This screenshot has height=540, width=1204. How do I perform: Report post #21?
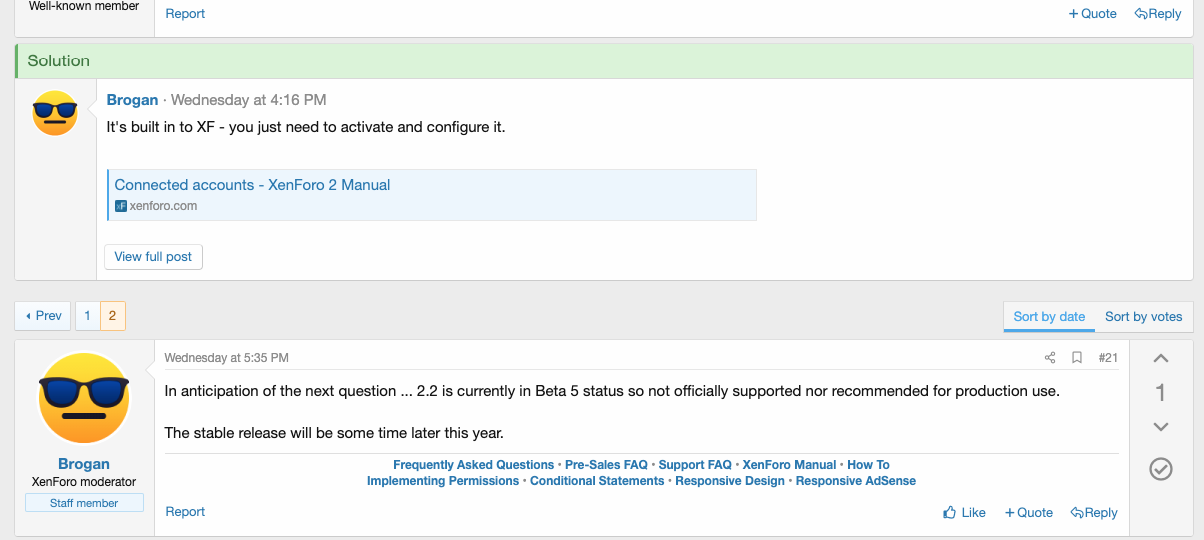(185, 512)
